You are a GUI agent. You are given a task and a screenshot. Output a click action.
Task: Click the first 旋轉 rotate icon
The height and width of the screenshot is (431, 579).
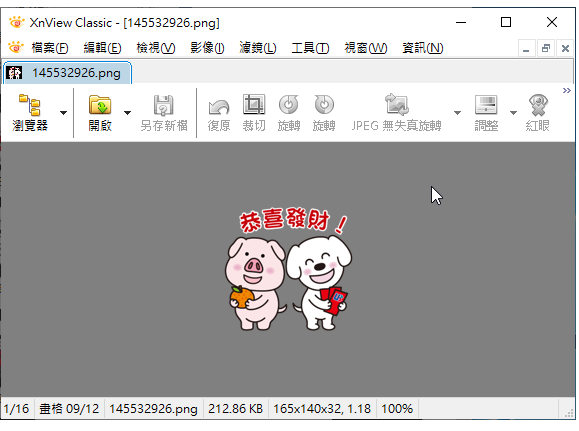click(288, 105)
